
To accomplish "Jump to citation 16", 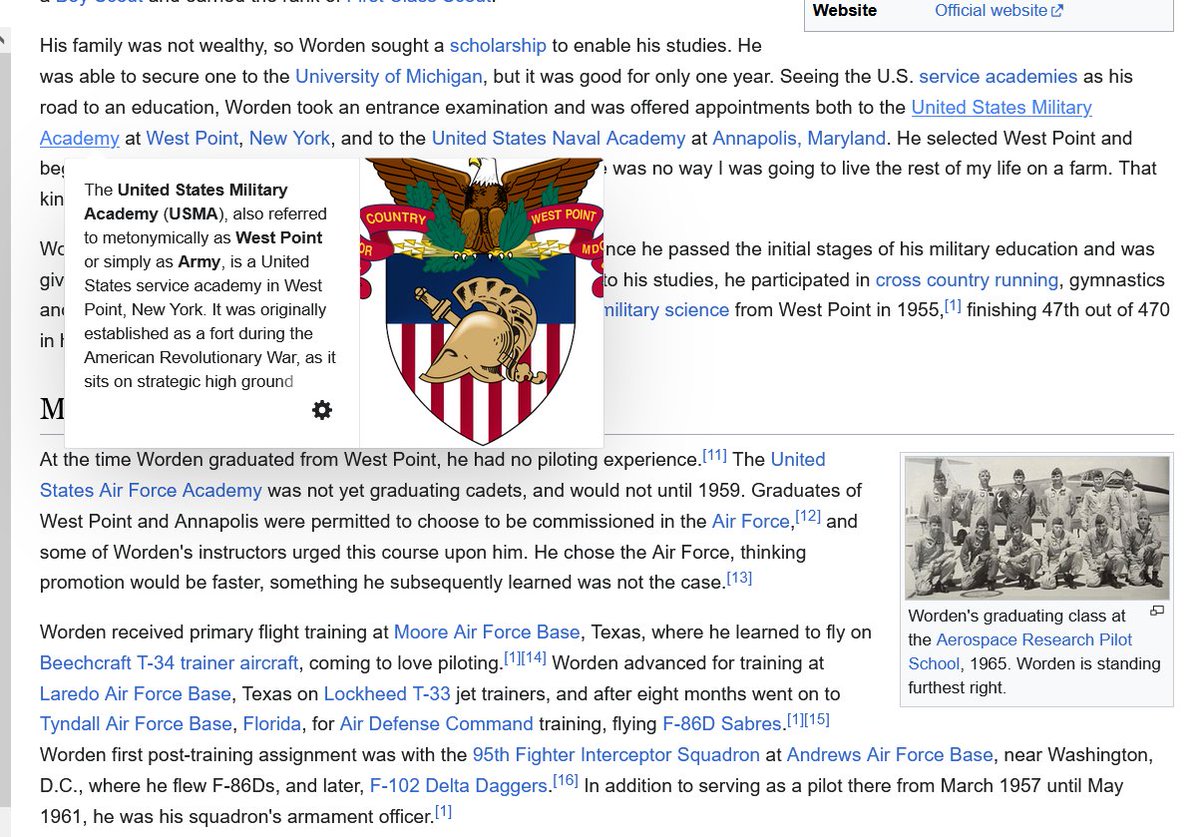I will [x=566, y=780].
